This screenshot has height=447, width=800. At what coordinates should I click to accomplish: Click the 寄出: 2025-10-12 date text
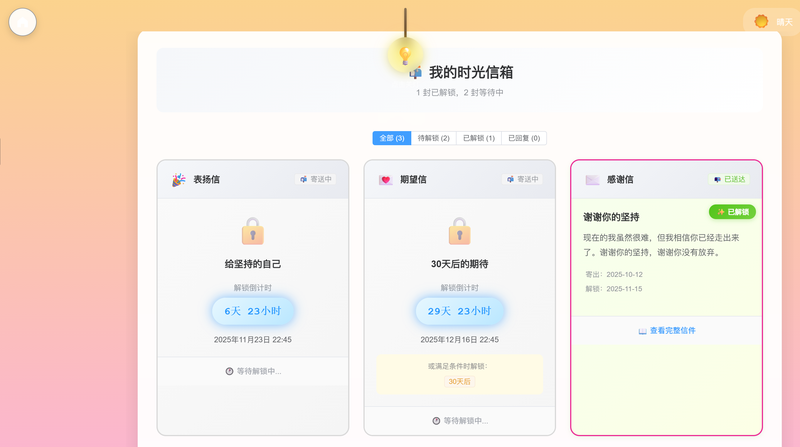(x=614, y=275)
